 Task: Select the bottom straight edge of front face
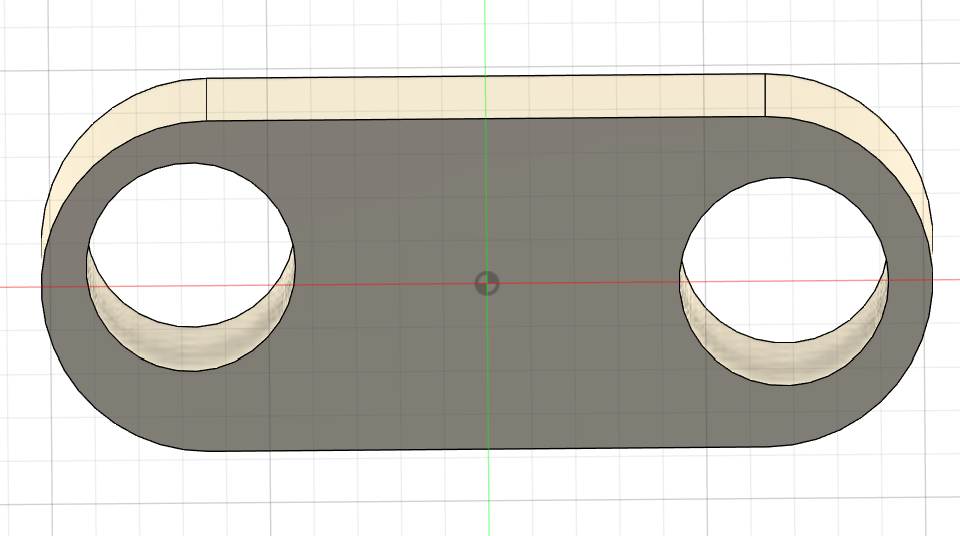point(486,449)
